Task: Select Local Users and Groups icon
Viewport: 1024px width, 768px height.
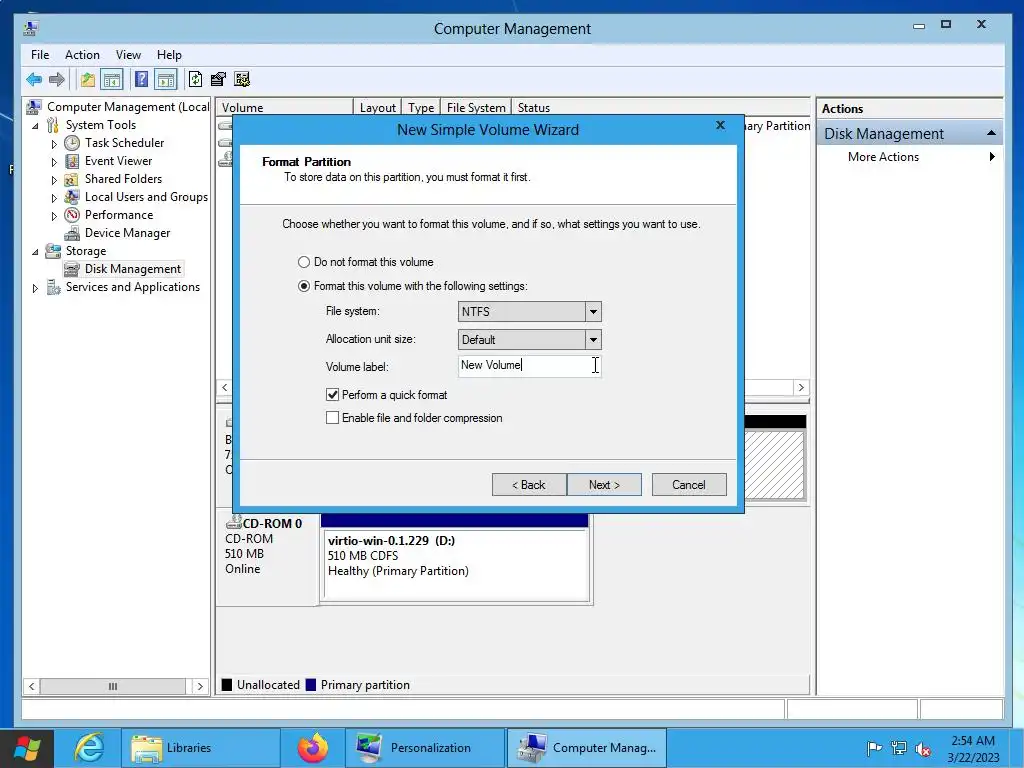Action: [72, 197]
